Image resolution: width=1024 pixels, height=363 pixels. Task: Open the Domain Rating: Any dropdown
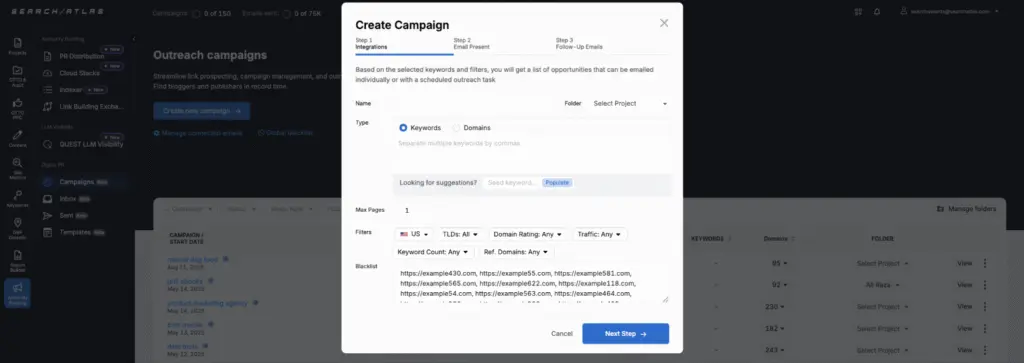pos(528,234)
